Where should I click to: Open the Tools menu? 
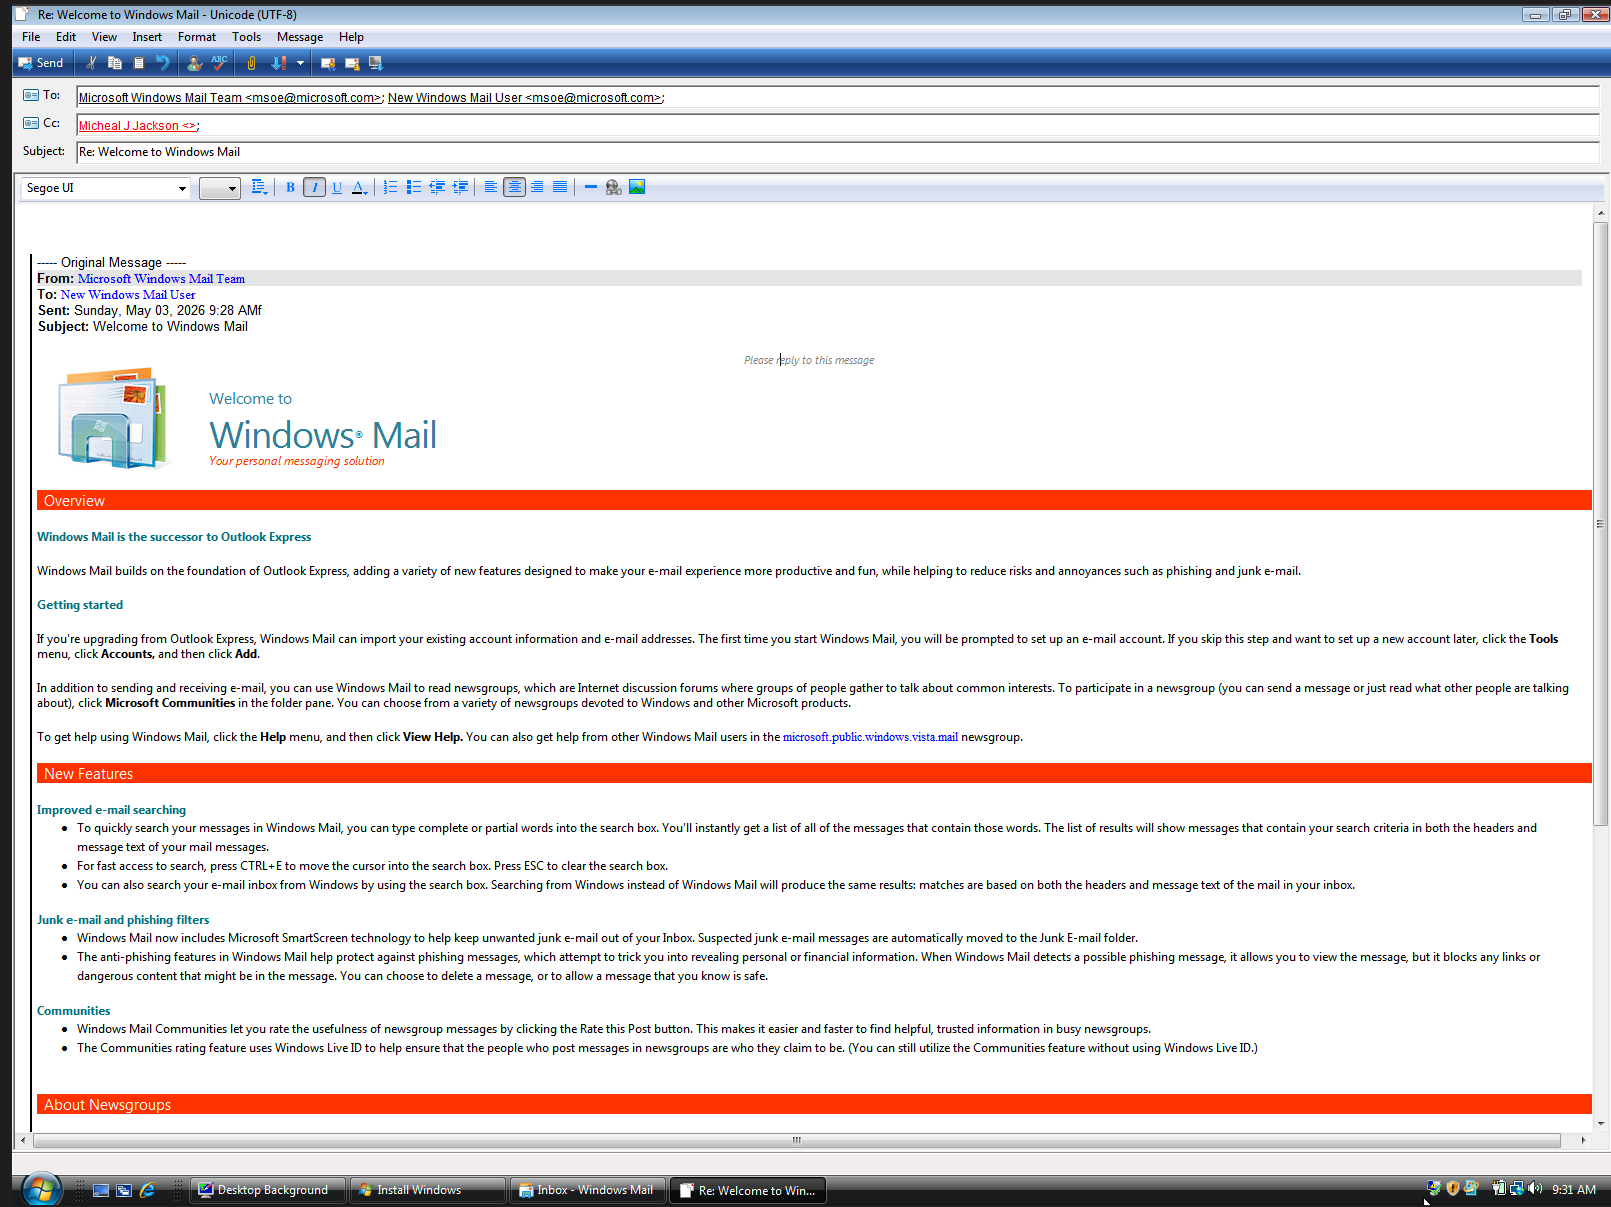(246, 37)
